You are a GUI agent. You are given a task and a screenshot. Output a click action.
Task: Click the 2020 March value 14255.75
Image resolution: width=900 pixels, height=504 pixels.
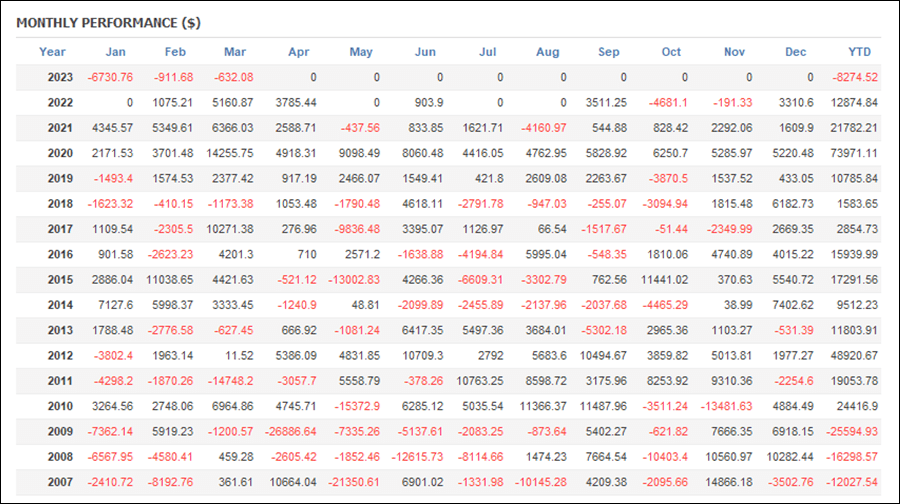pos(230,153)
